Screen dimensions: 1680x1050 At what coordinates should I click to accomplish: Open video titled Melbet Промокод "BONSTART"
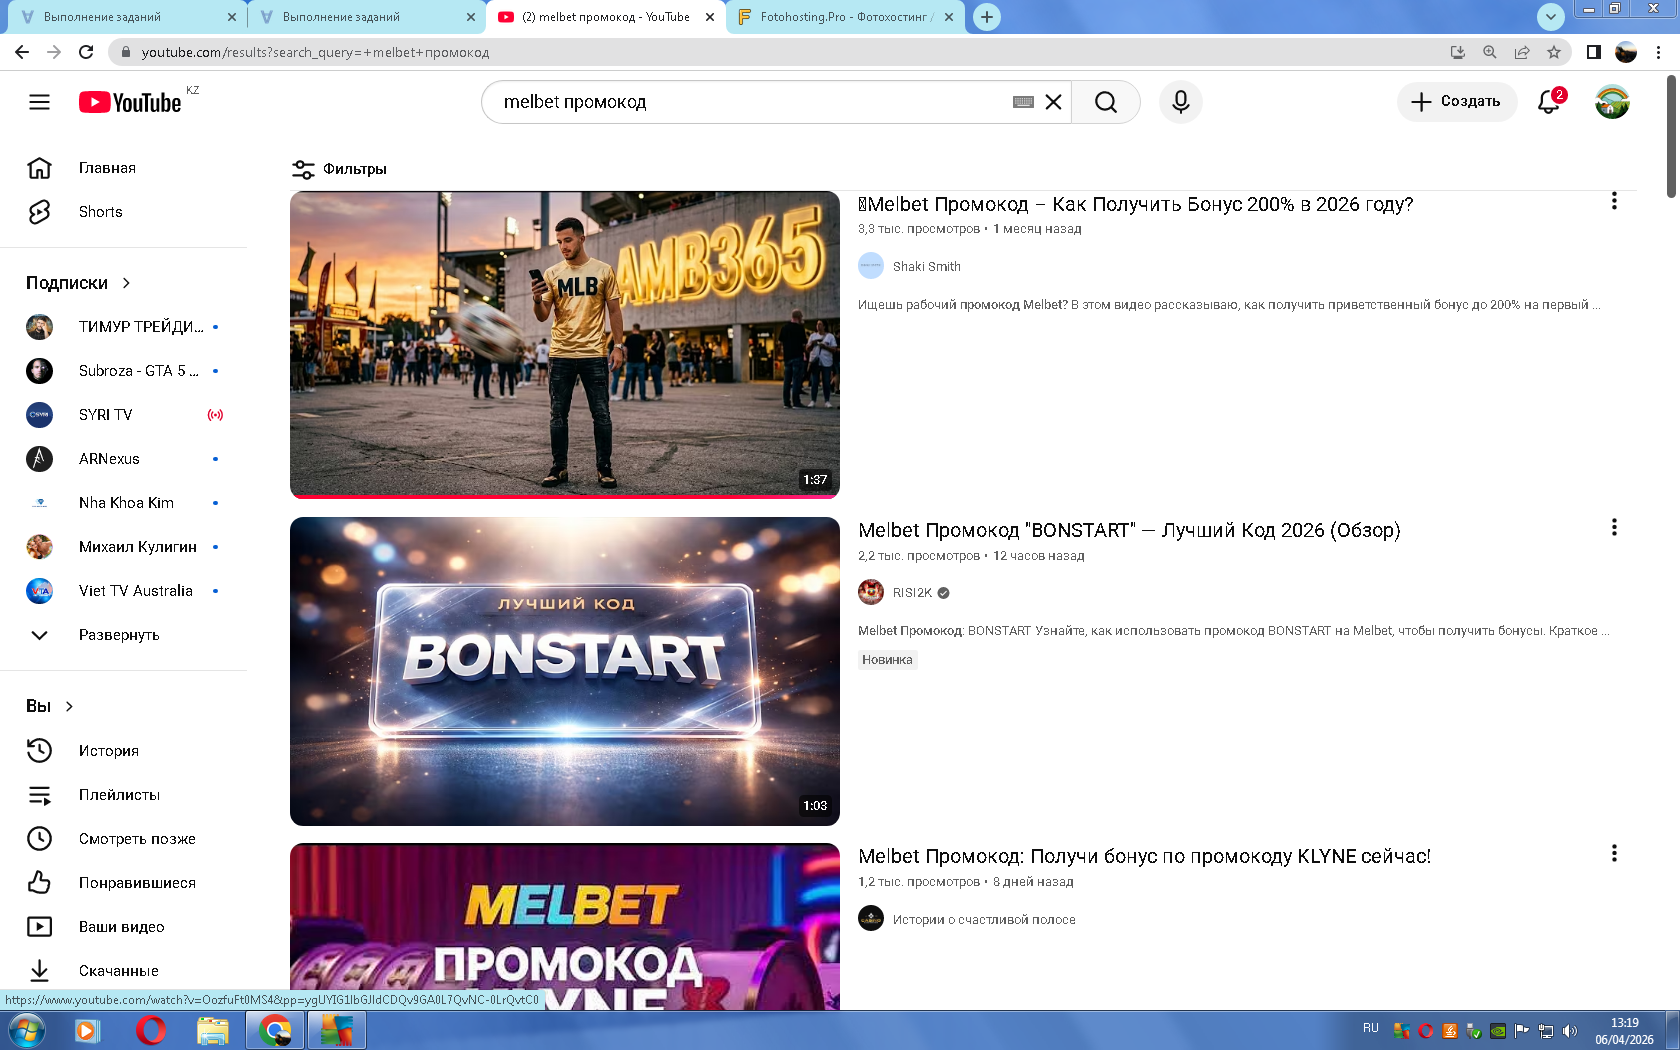click(x=1129, y=530)
